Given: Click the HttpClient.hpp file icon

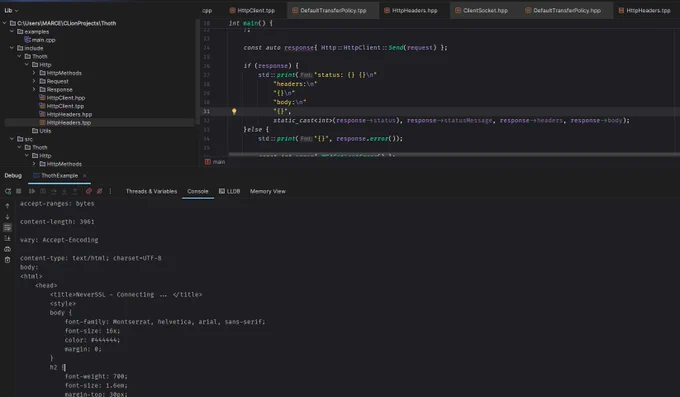Looking at the screenshot, I should [42, 98].
